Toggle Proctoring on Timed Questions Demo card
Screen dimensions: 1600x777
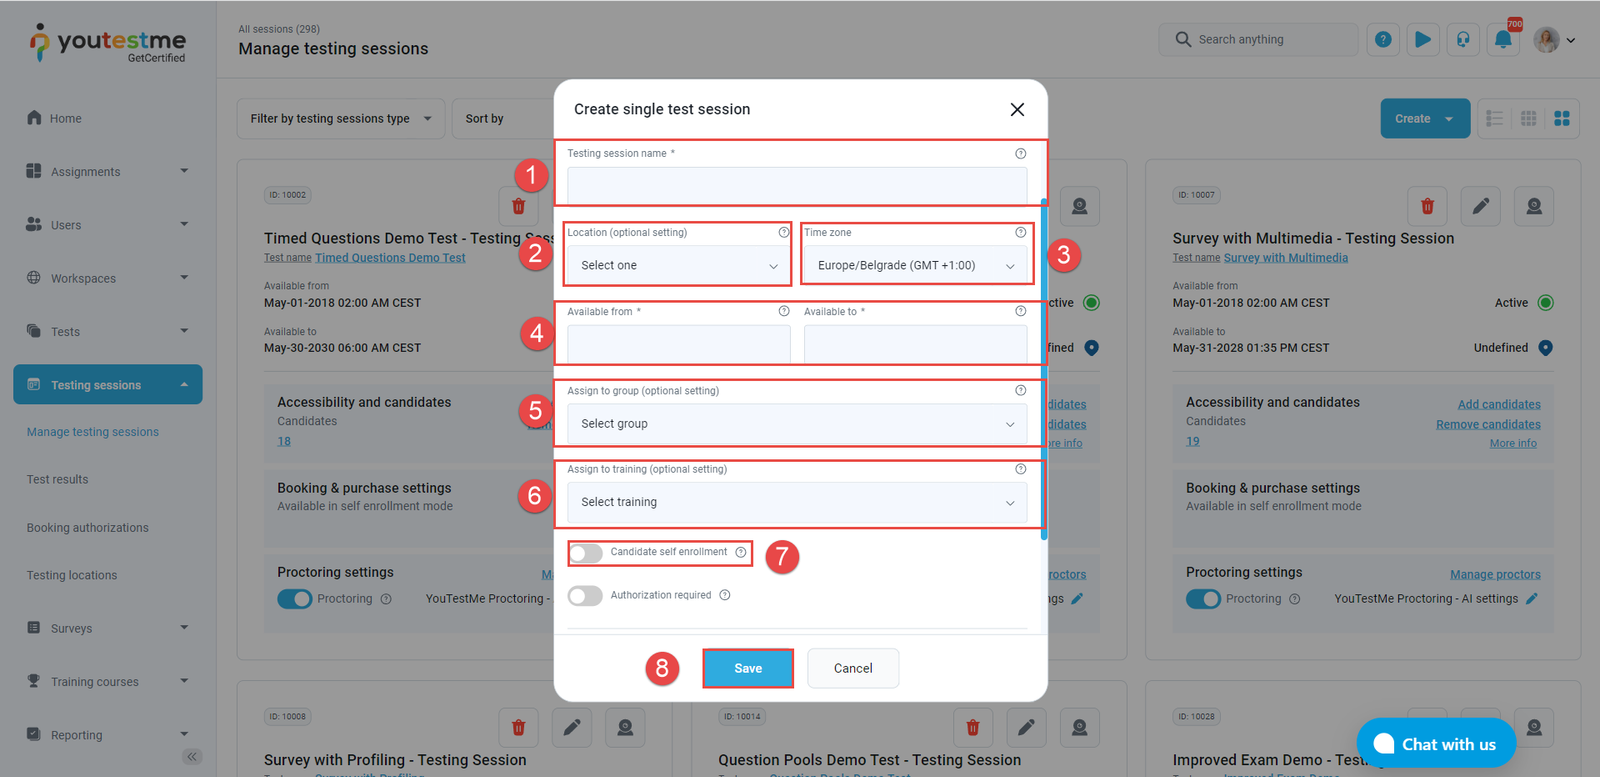click(x=295, y=599)
